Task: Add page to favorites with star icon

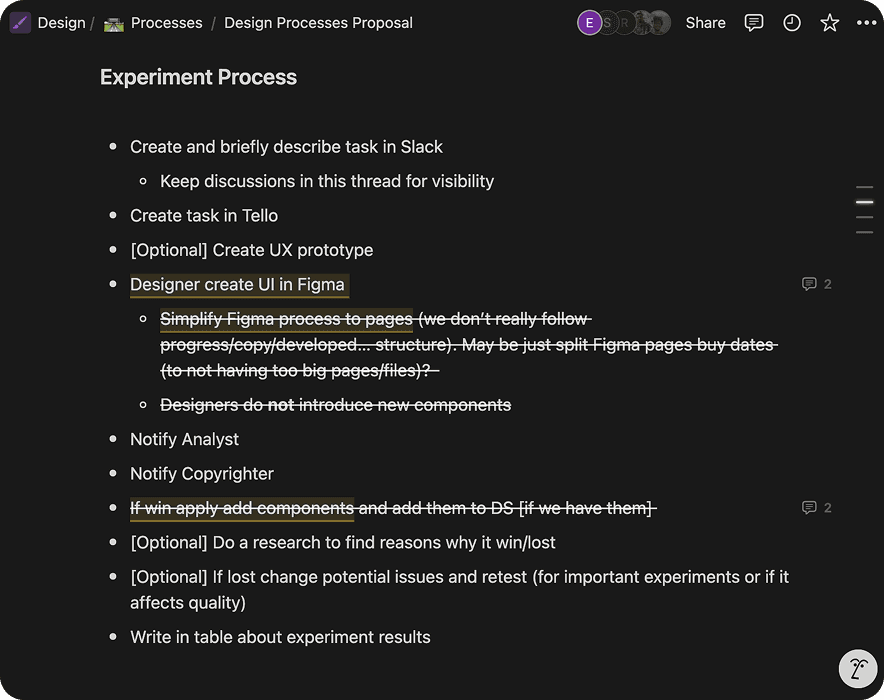Action: pyautogui.click(x=830, y=23)
